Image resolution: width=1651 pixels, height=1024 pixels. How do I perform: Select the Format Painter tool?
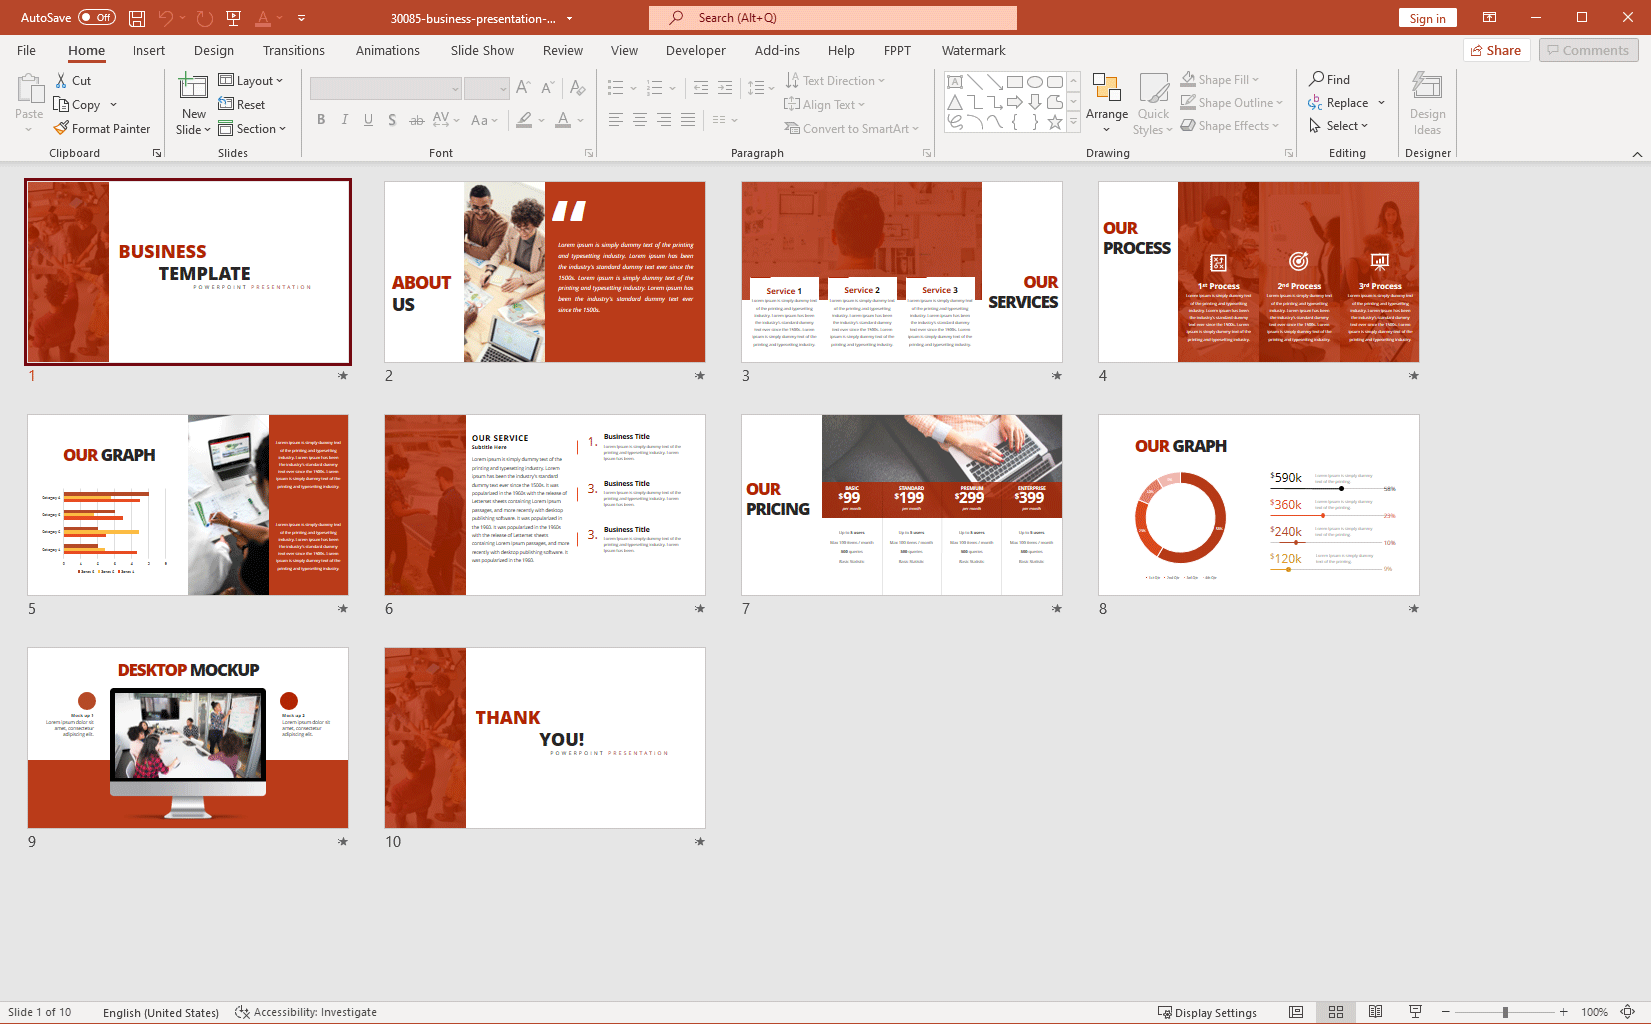102,129
